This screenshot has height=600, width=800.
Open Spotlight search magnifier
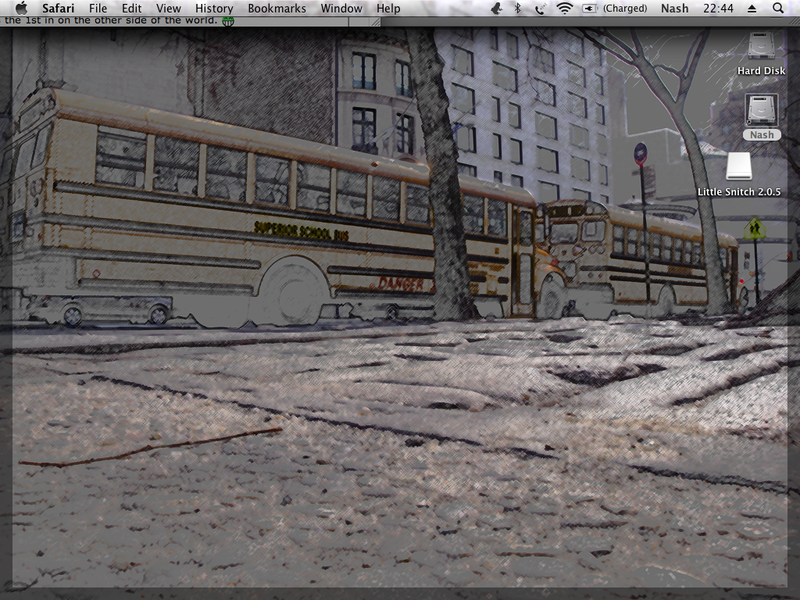click(778, 8)
